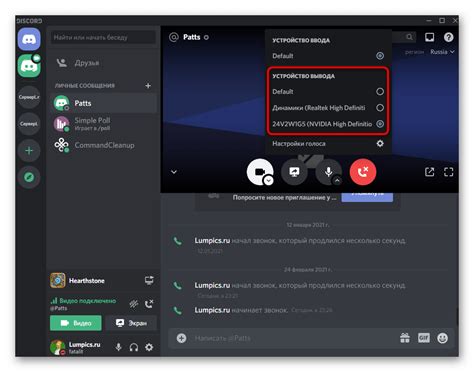The width and height of the screenshot is (474, 372).
Task: Open user settings gear near Lumpics.ru
Action: click(149, 347)
